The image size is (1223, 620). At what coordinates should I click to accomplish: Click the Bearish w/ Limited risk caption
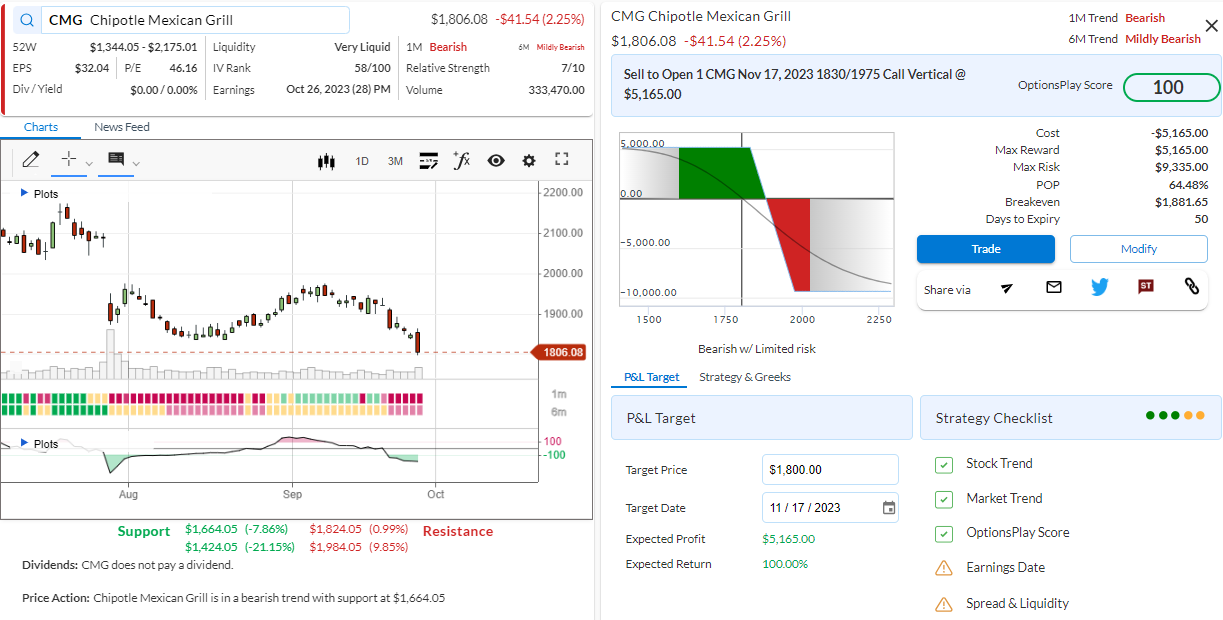click(x=757, y=349)
